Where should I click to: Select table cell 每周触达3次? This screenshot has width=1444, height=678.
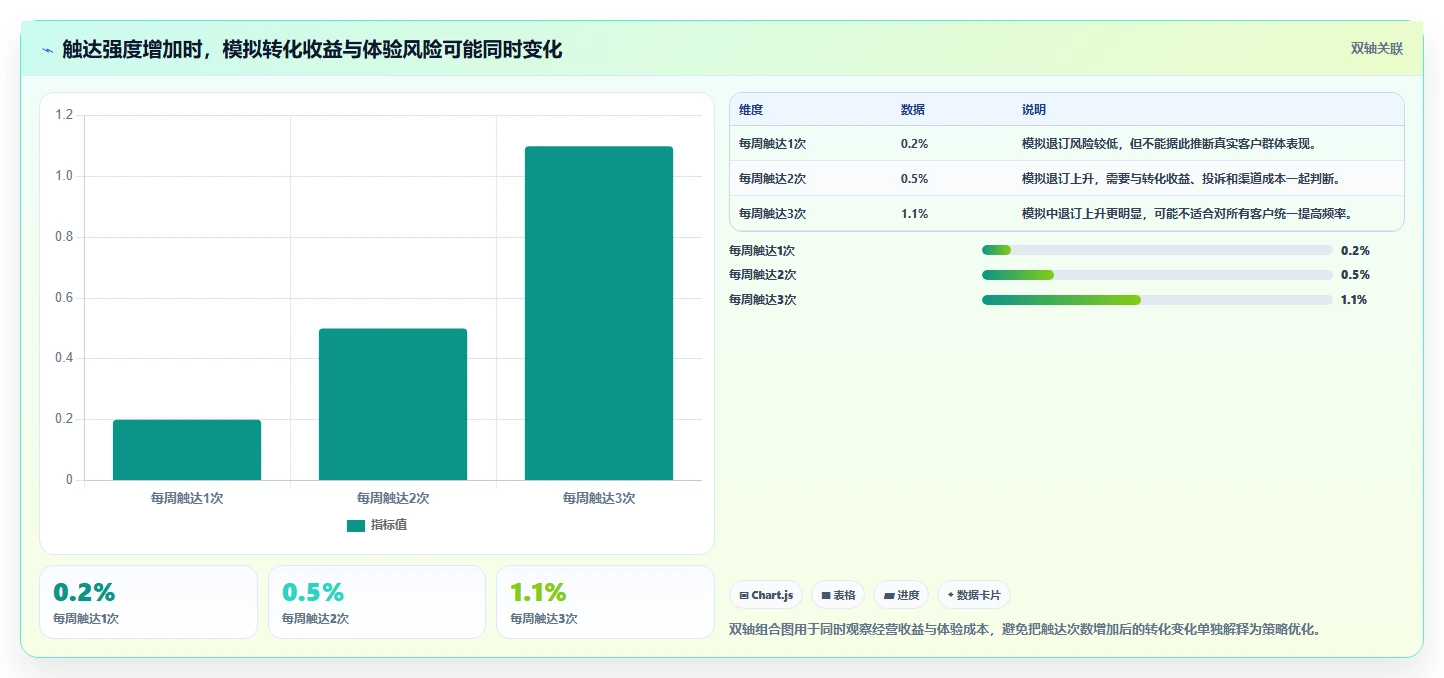pyautogui.click(x=772, y=214)
